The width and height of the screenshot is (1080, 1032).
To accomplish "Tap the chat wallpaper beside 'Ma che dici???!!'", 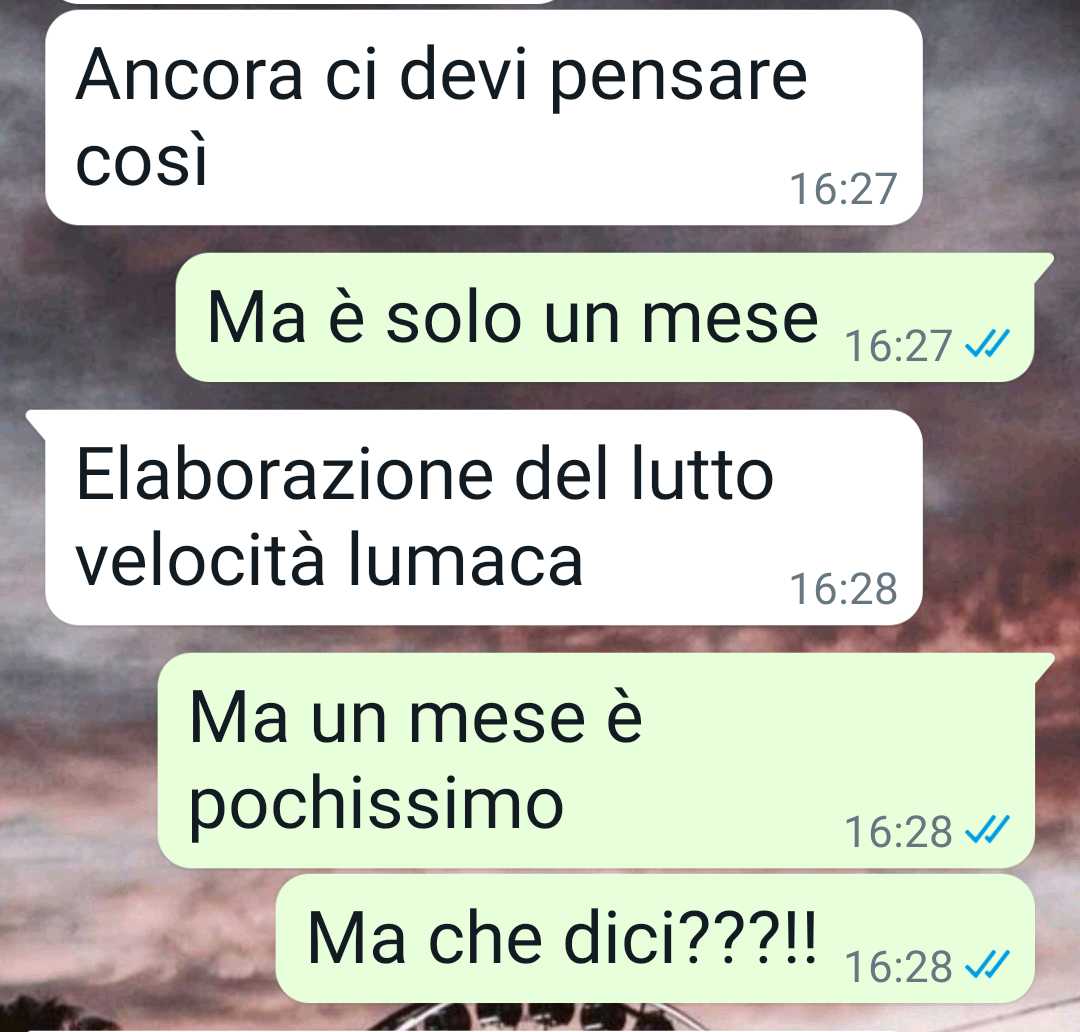I will point(138,938).
